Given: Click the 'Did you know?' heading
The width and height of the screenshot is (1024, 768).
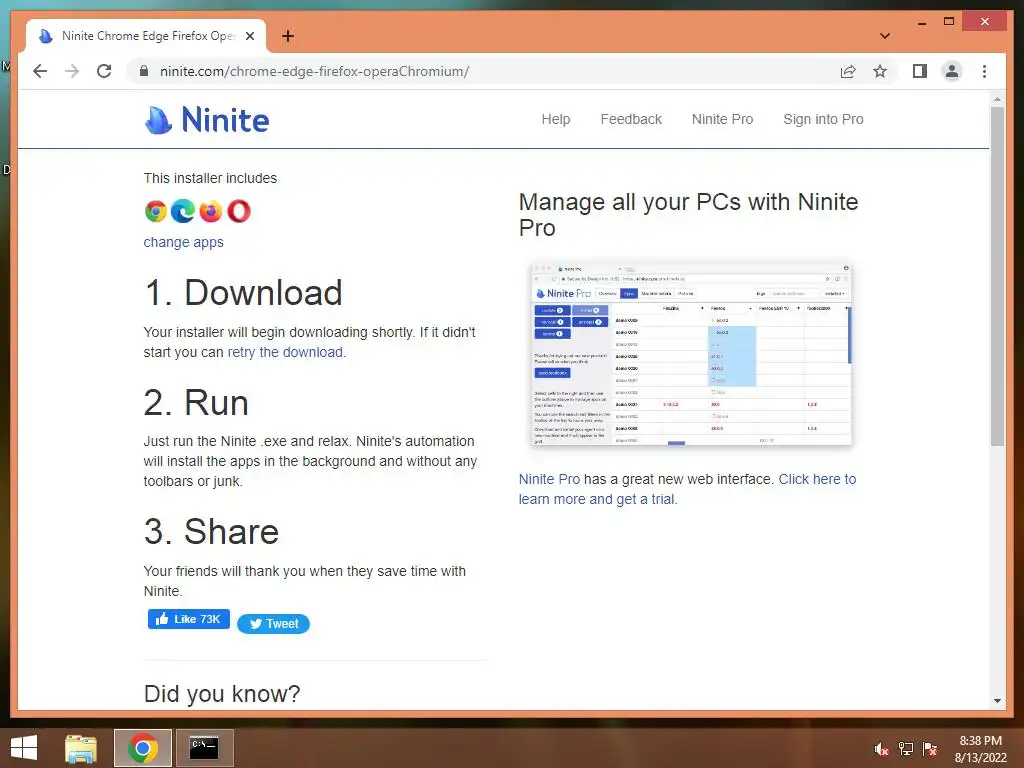Looking at the screenshot, I should (222, 694).
